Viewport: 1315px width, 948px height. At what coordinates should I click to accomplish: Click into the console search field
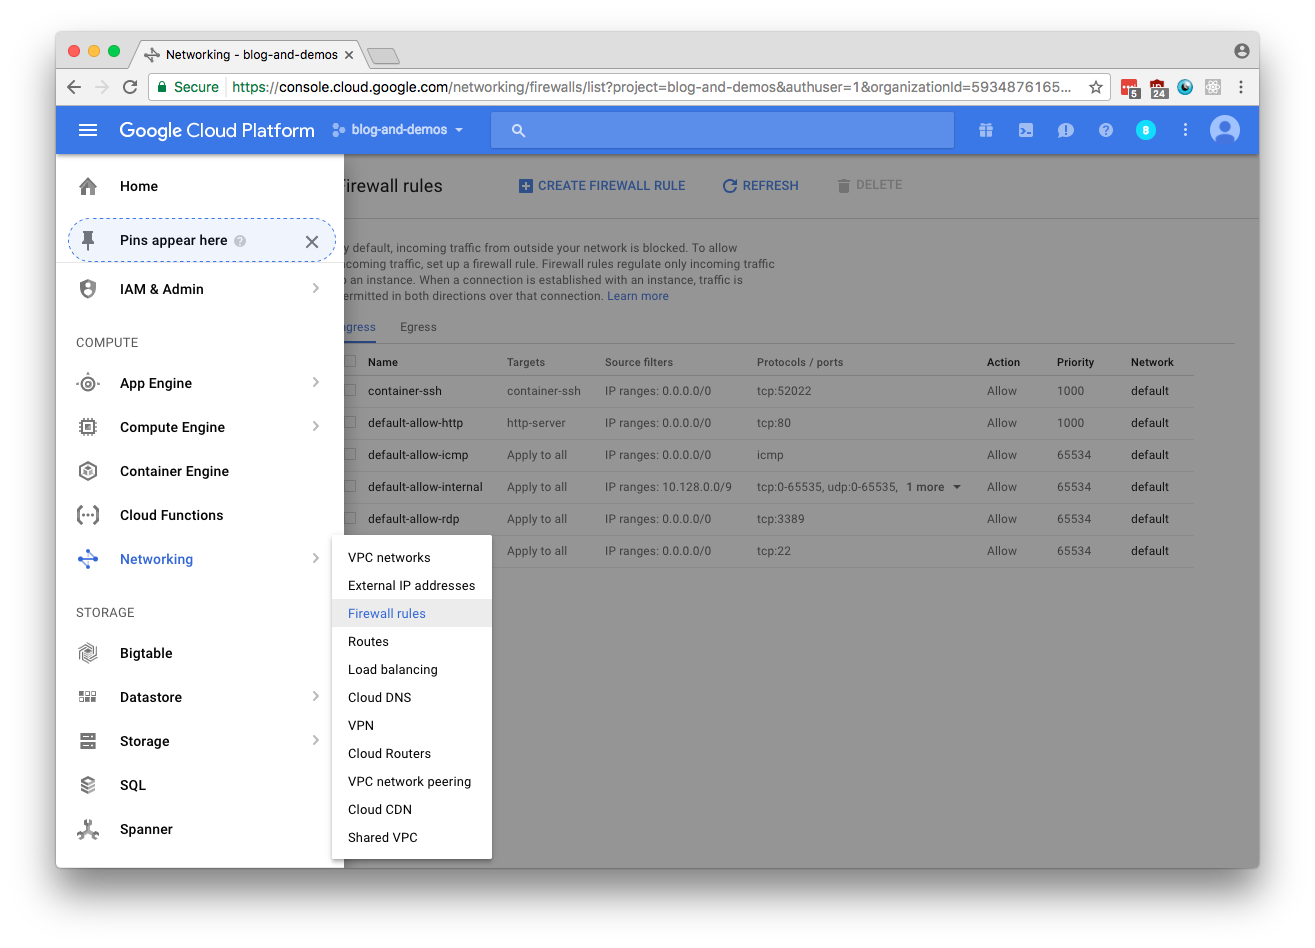click(722, 130)
